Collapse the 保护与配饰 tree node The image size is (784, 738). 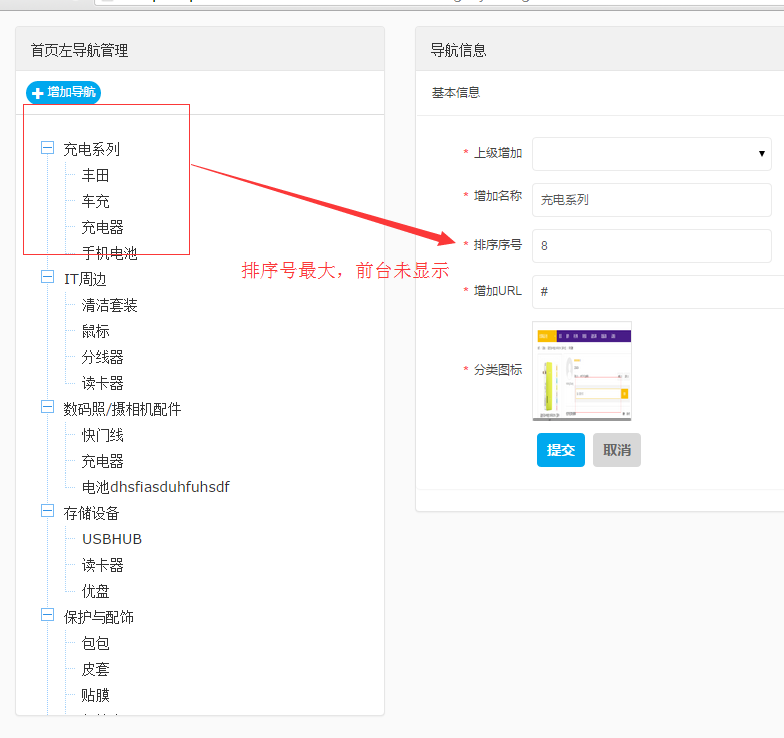point(47,616)
